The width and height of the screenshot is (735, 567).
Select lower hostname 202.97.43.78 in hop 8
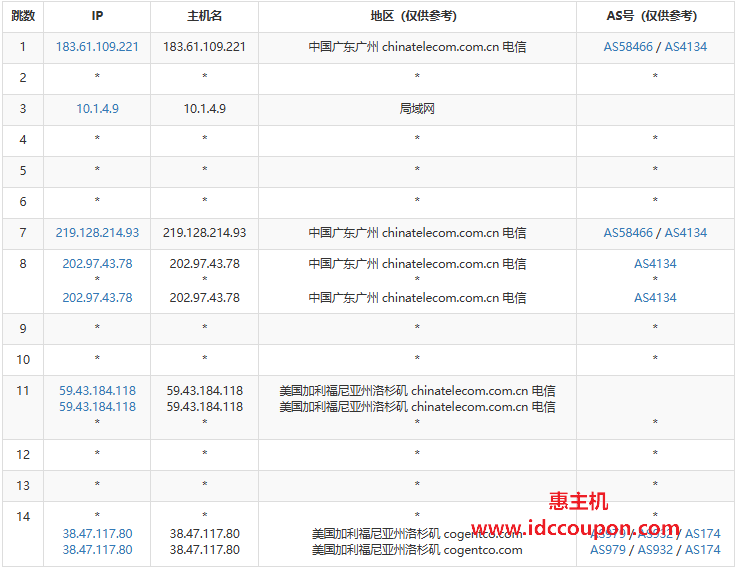pyautogui.click(x=204, y=298)
